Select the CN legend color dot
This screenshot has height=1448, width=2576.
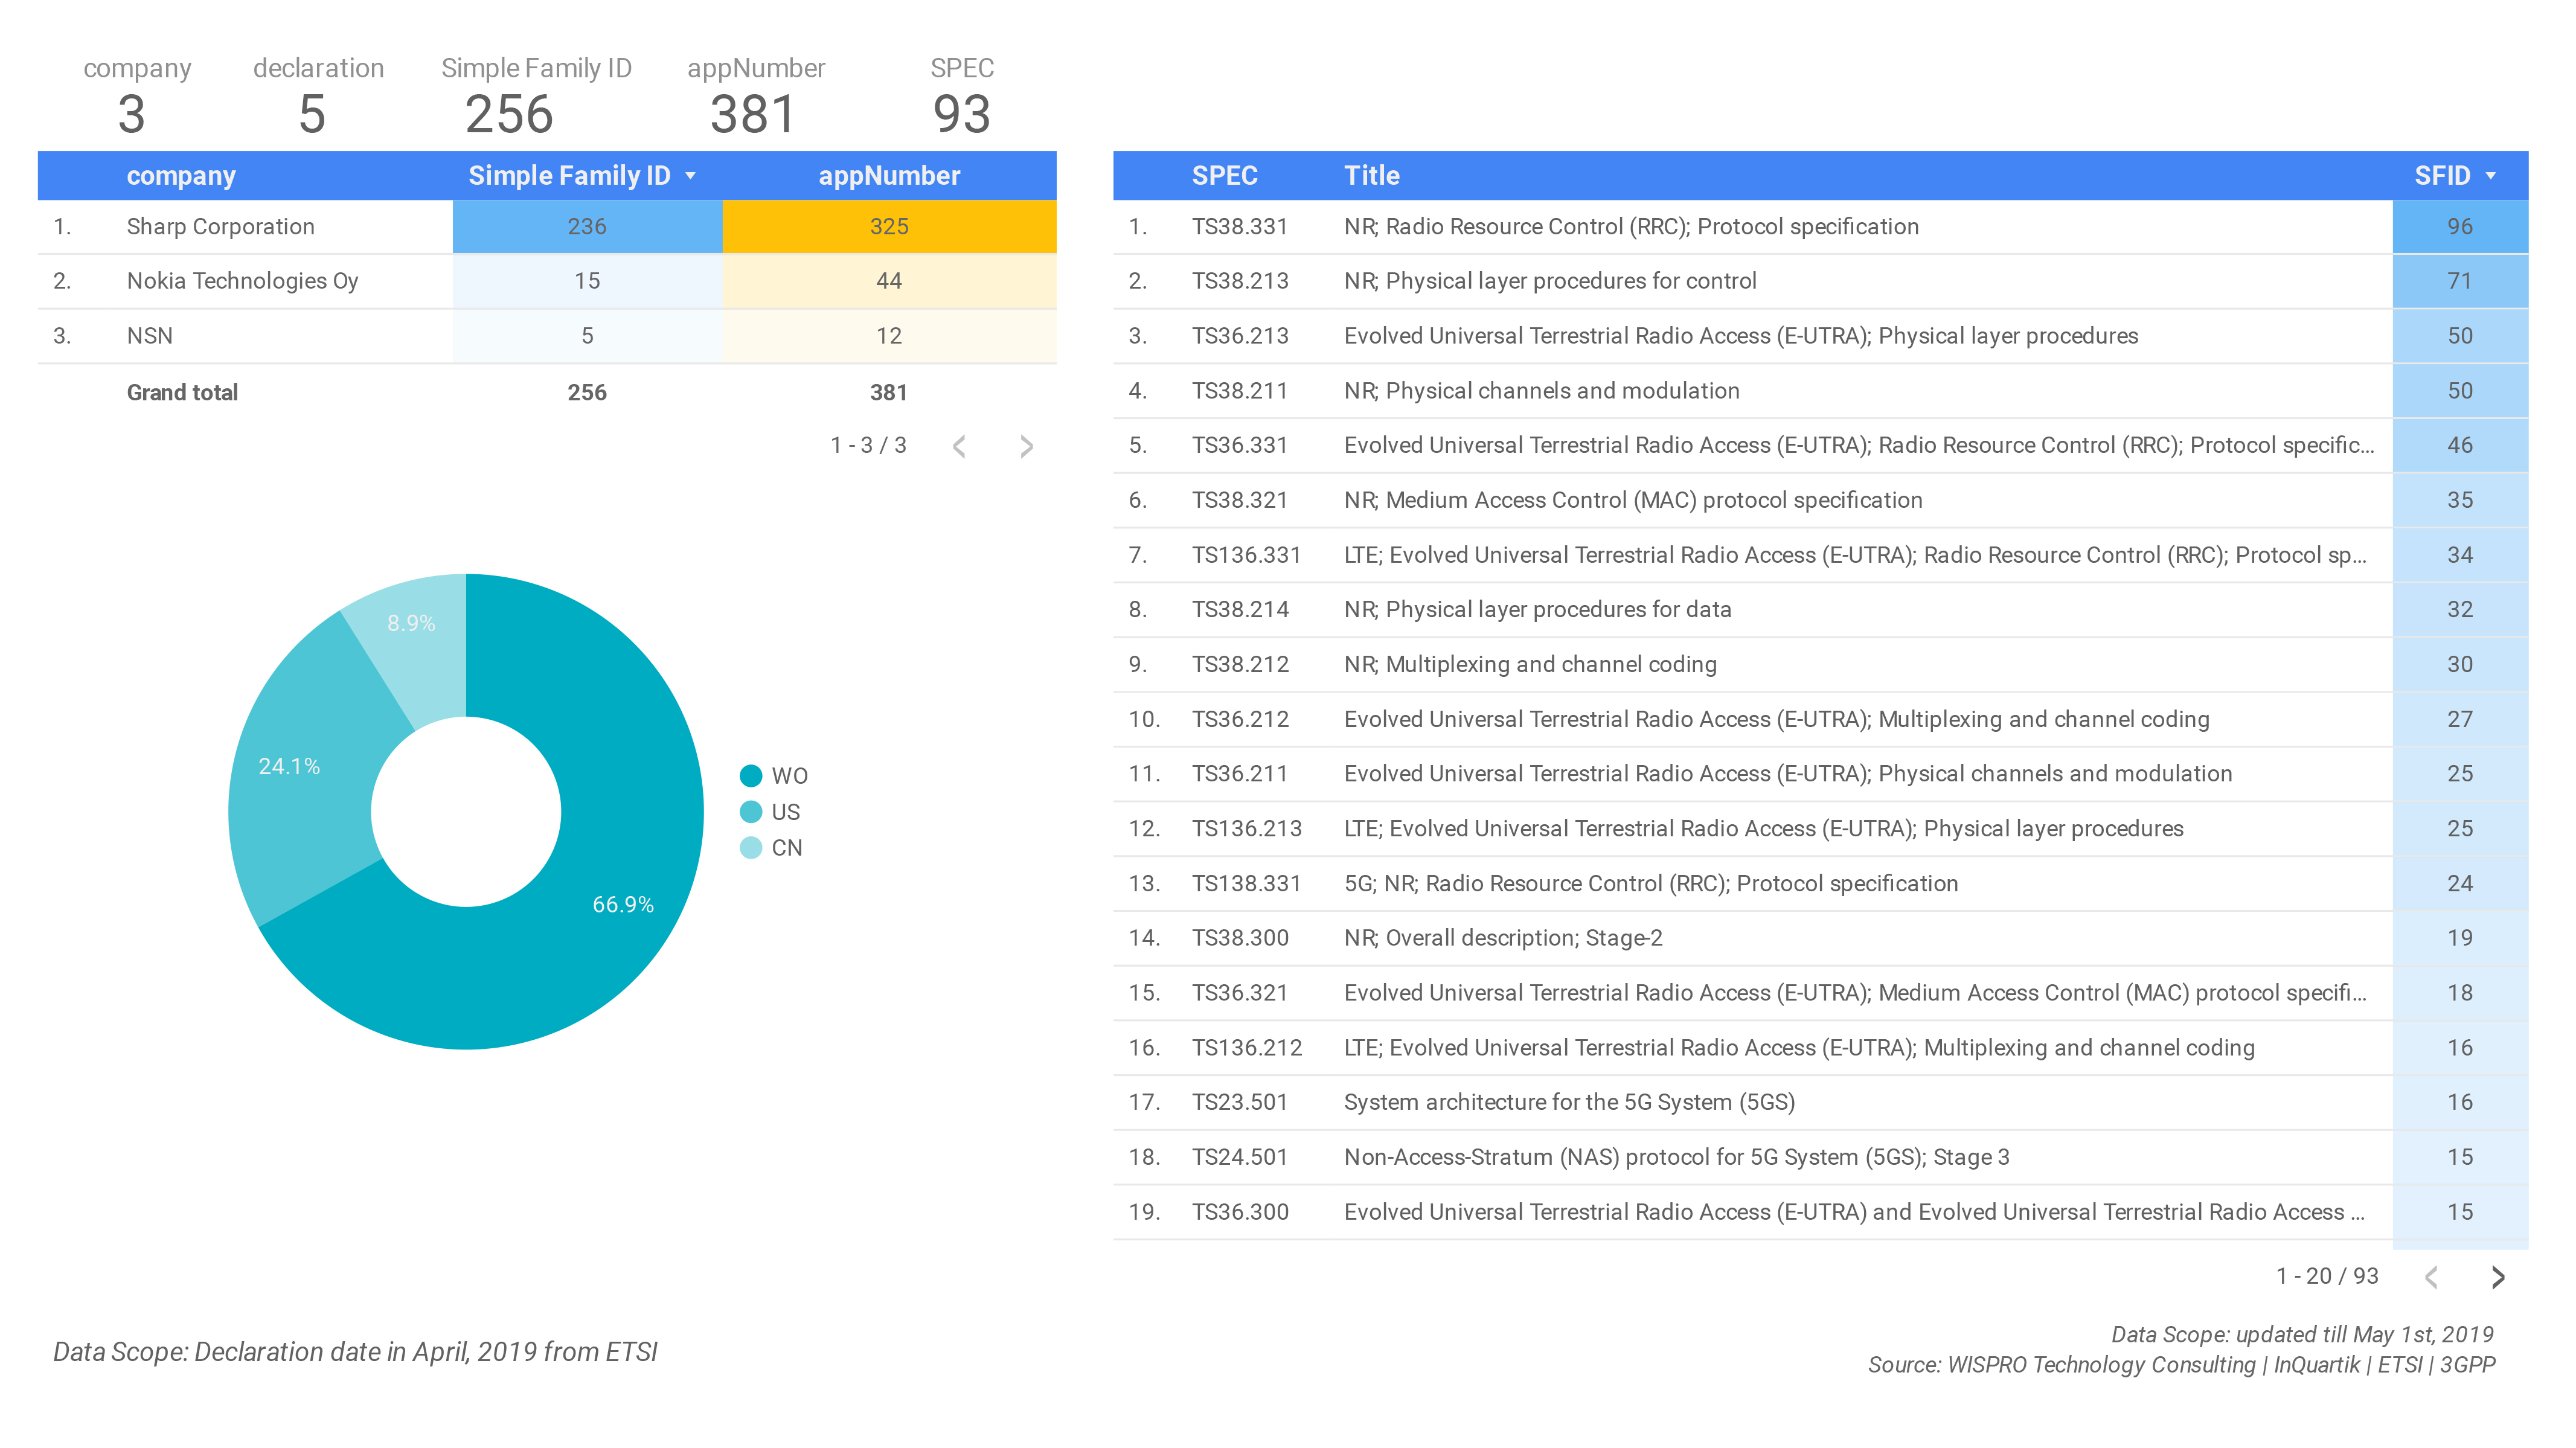pyautogui.click(x=750, y=848)
